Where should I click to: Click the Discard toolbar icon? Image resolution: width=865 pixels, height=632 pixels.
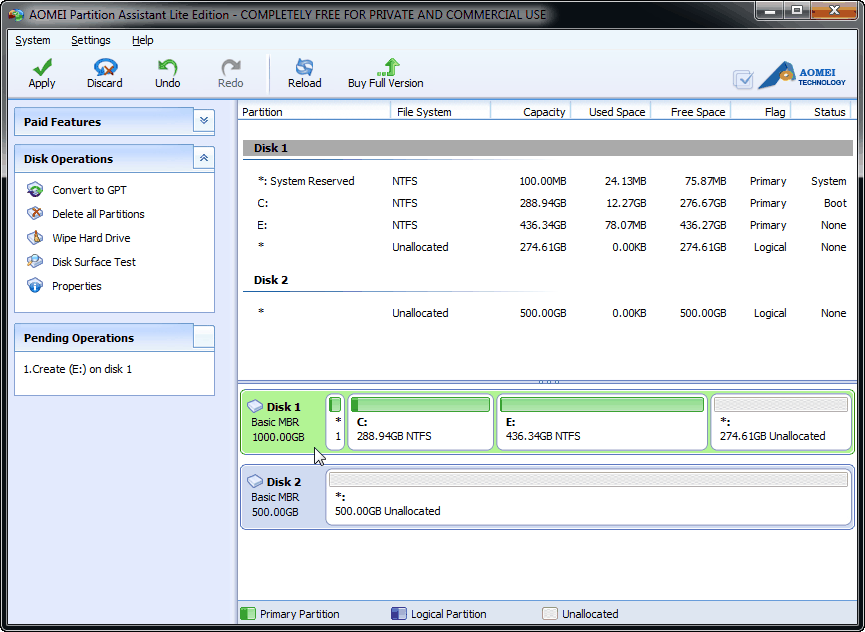pos(105,67)
